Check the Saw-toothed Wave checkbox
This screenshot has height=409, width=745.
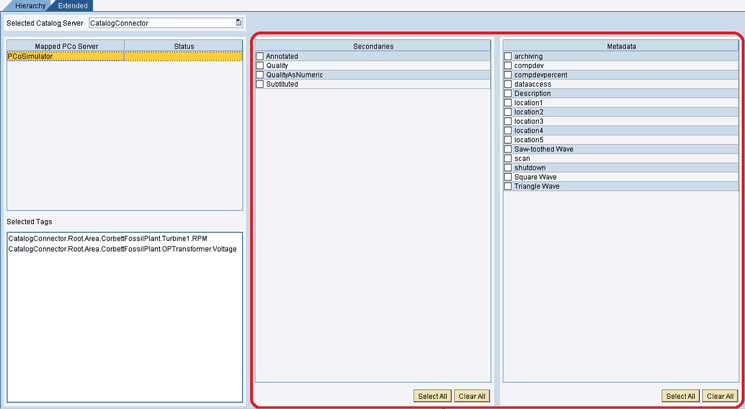click(508, 150)
